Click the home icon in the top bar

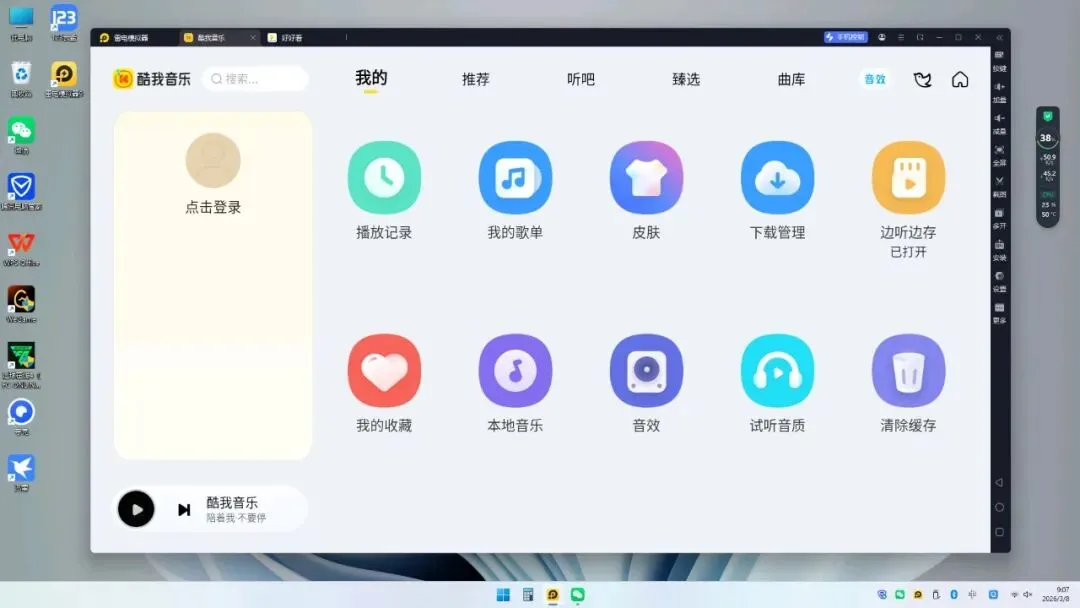(959, 80)
